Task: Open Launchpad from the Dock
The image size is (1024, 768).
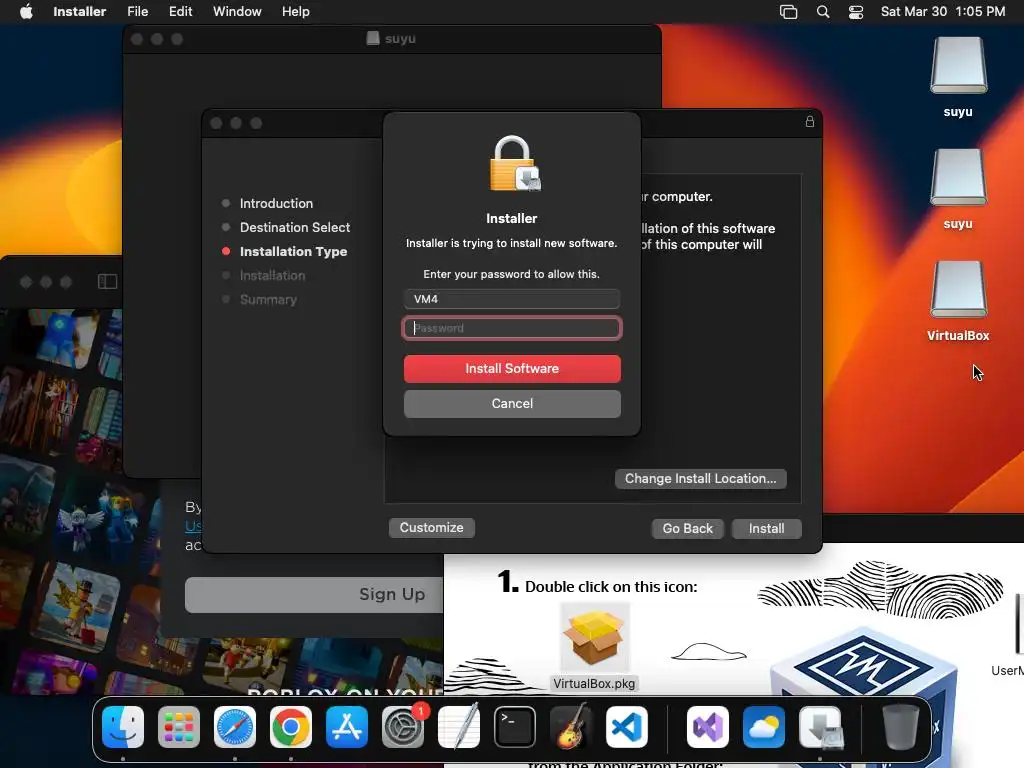Action: (x=179, y=727)
